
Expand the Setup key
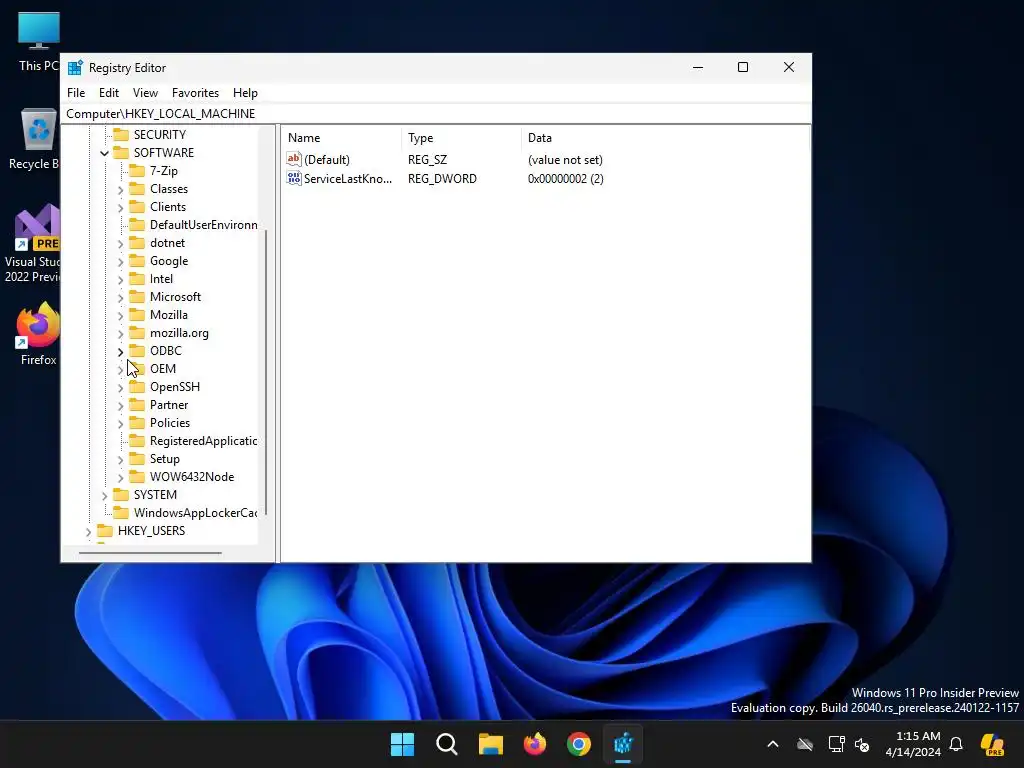120,460
